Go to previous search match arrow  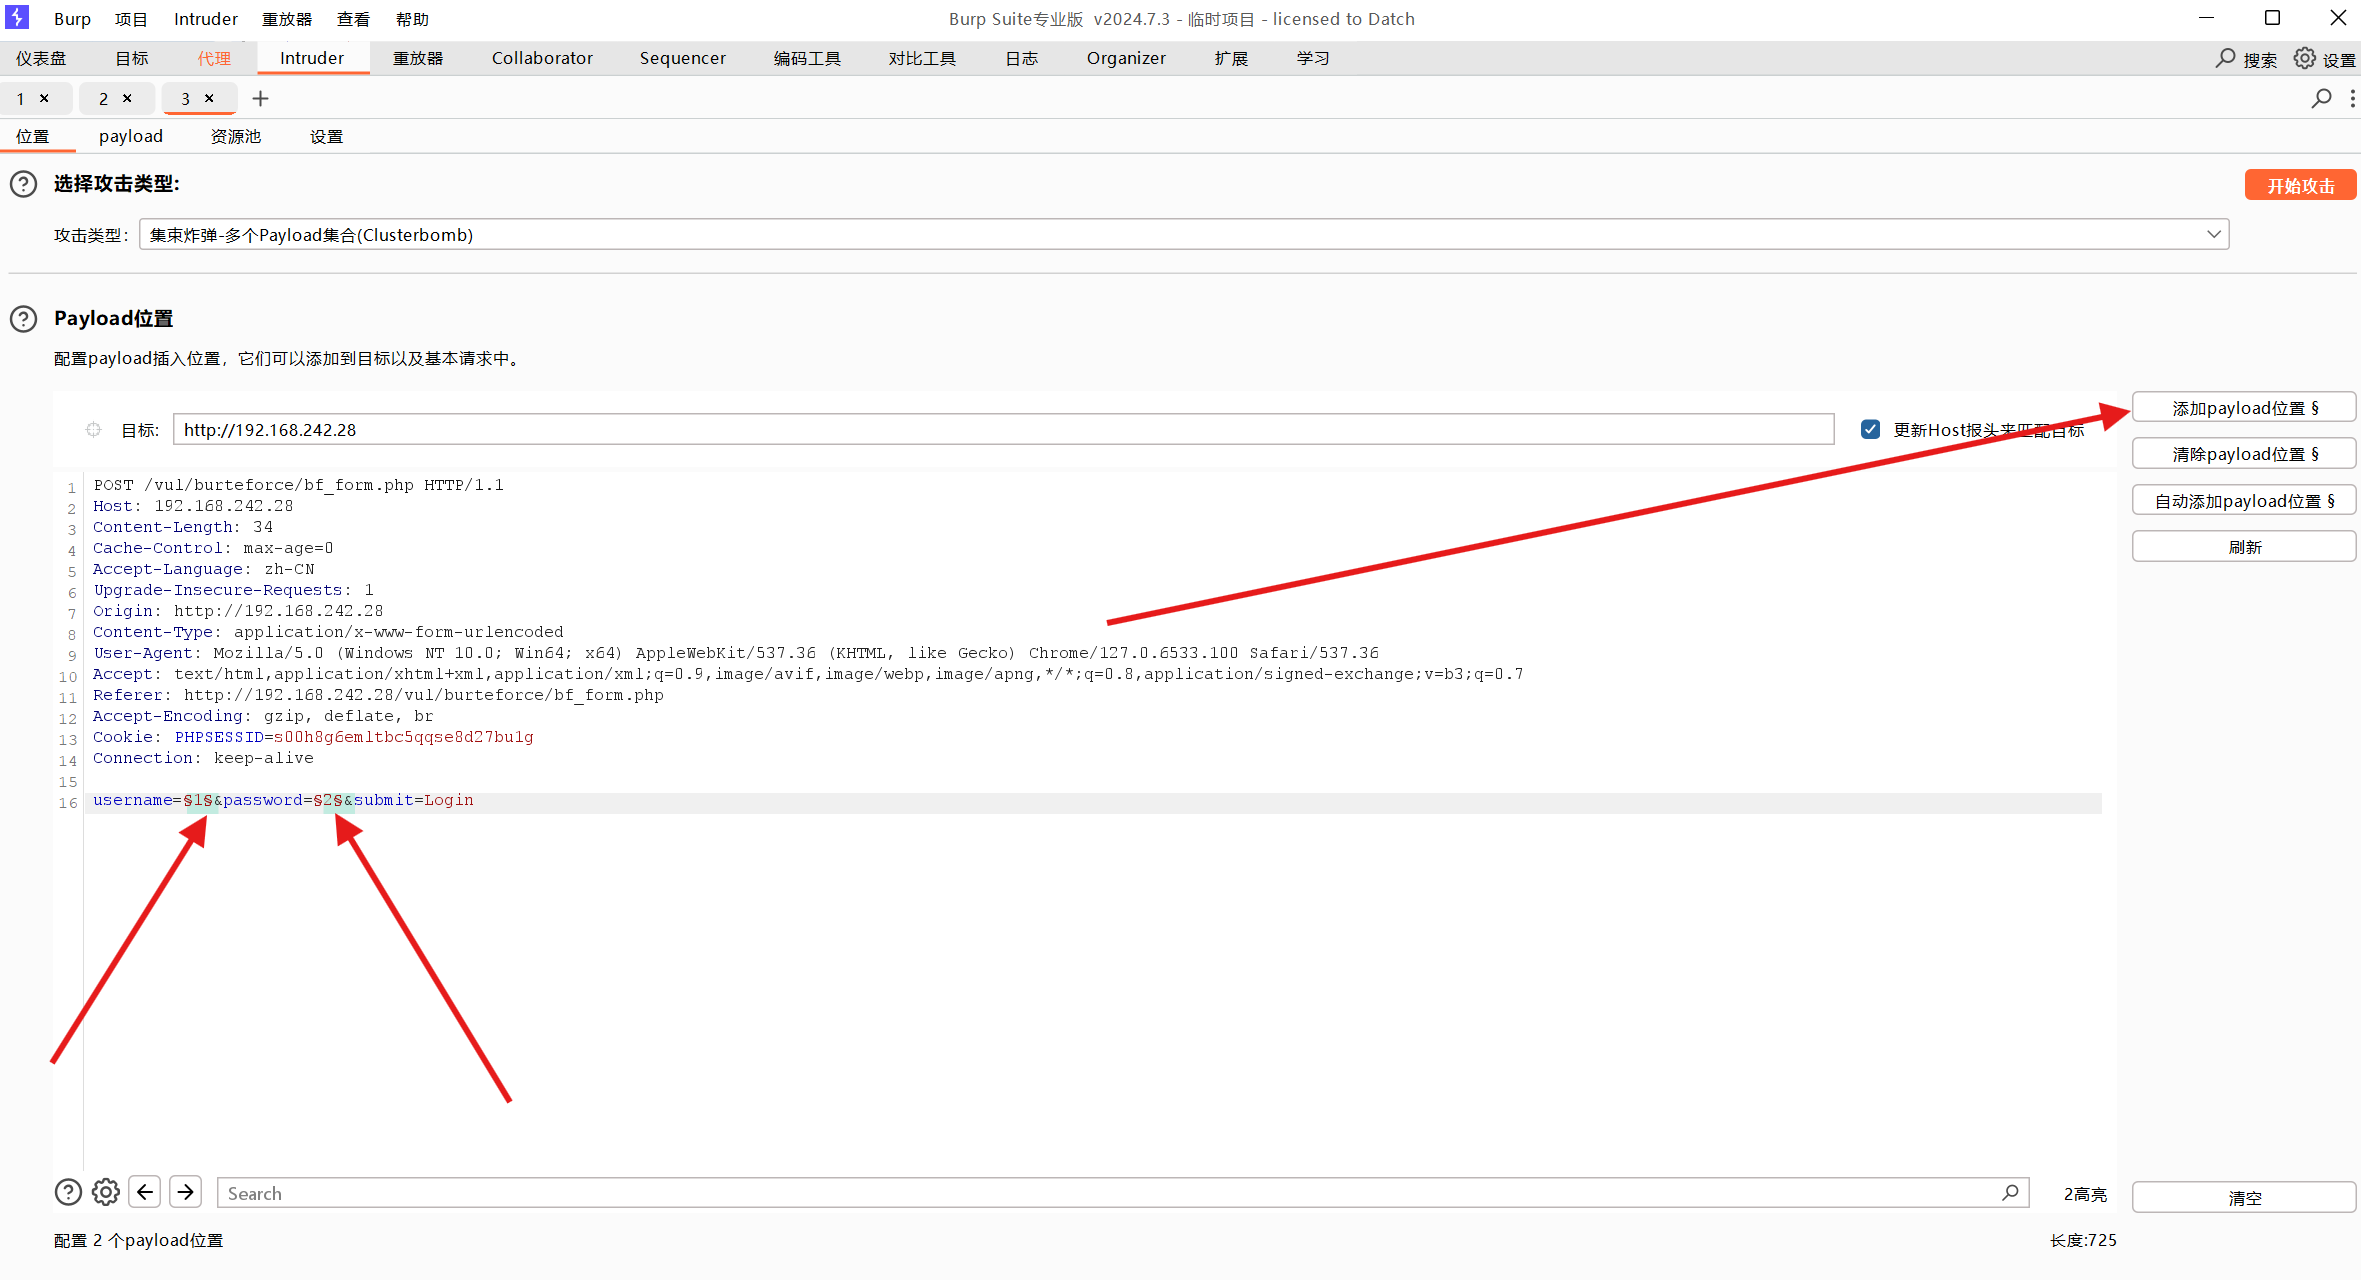point(145,1192)
